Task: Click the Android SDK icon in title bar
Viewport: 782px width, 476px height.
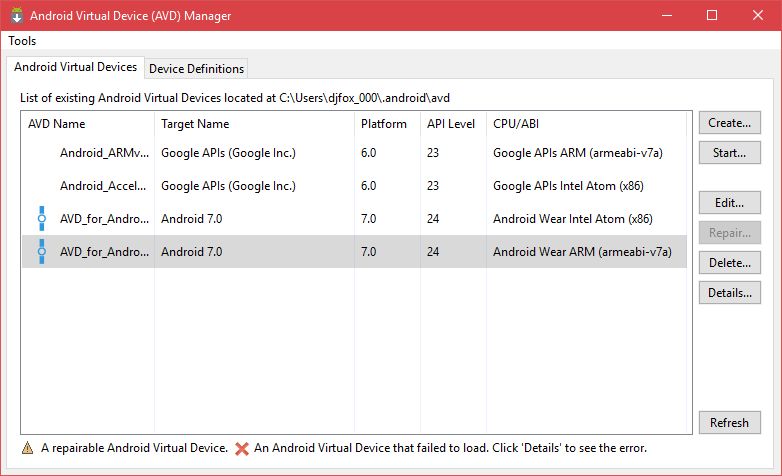Action: point(16,15)
